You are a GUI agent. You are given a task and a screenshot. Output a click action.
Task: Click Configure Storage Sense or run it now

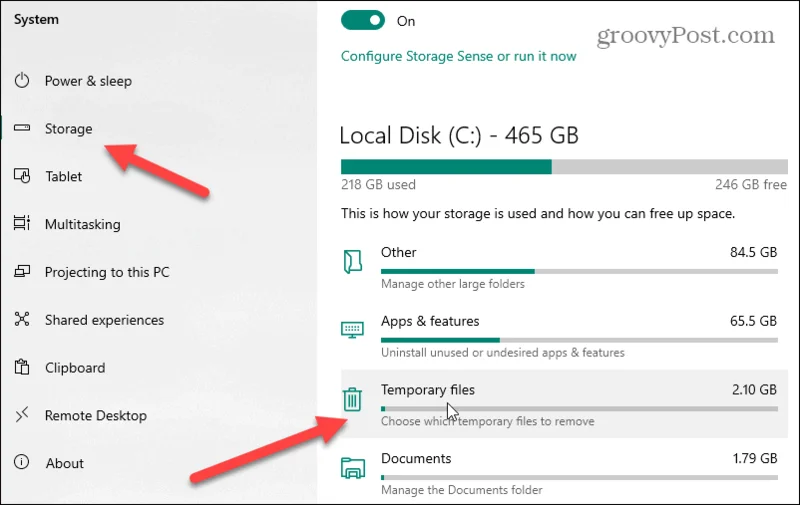458,56
